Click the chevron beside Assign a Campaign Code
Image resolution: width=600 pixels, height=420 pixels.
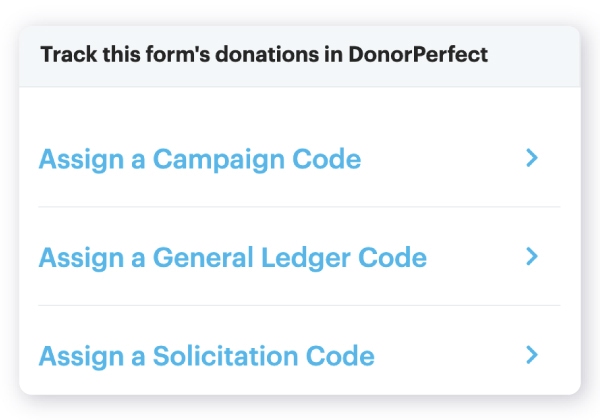coord(532,158)
